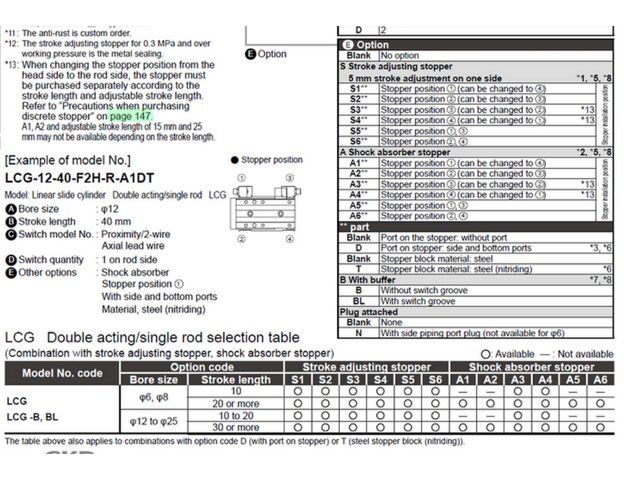Click the circled C Switch model No. bullet

point(11,235)
